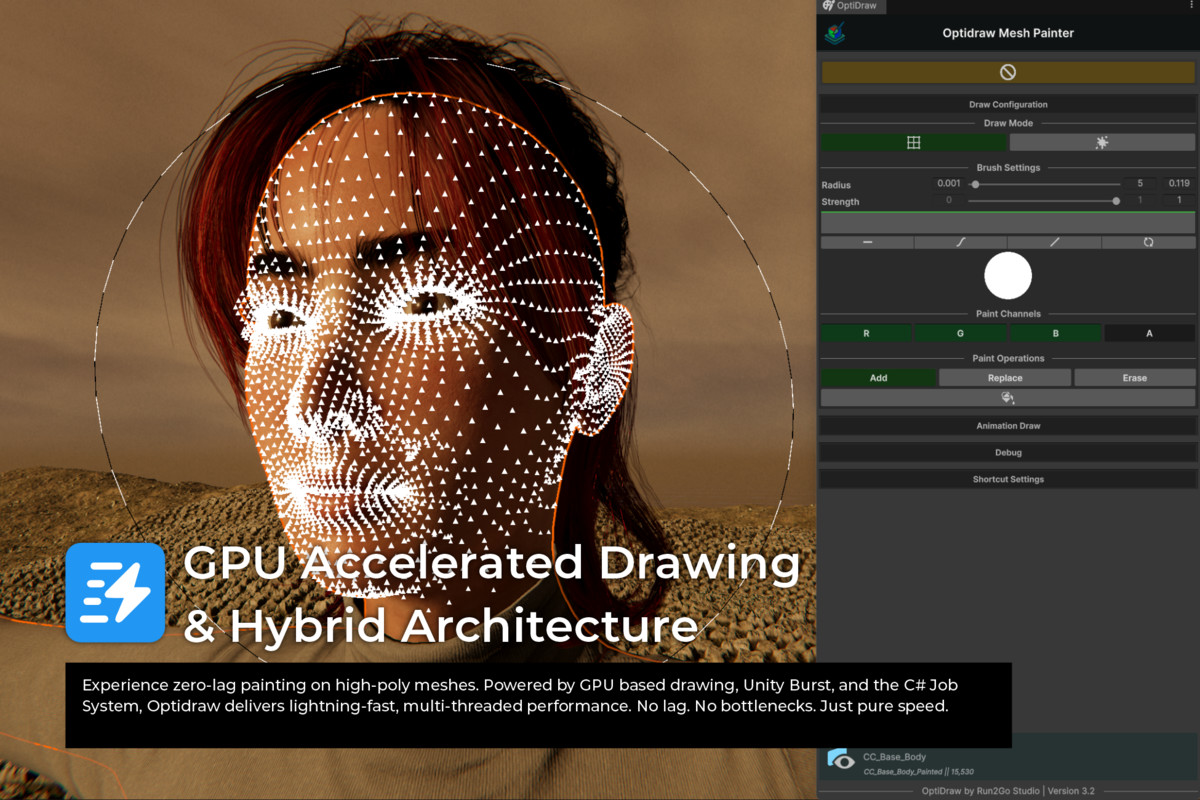The height and width of the screenshot is (800, 1200).
Task: Click the Radius label
Action: tap(836, 185)
